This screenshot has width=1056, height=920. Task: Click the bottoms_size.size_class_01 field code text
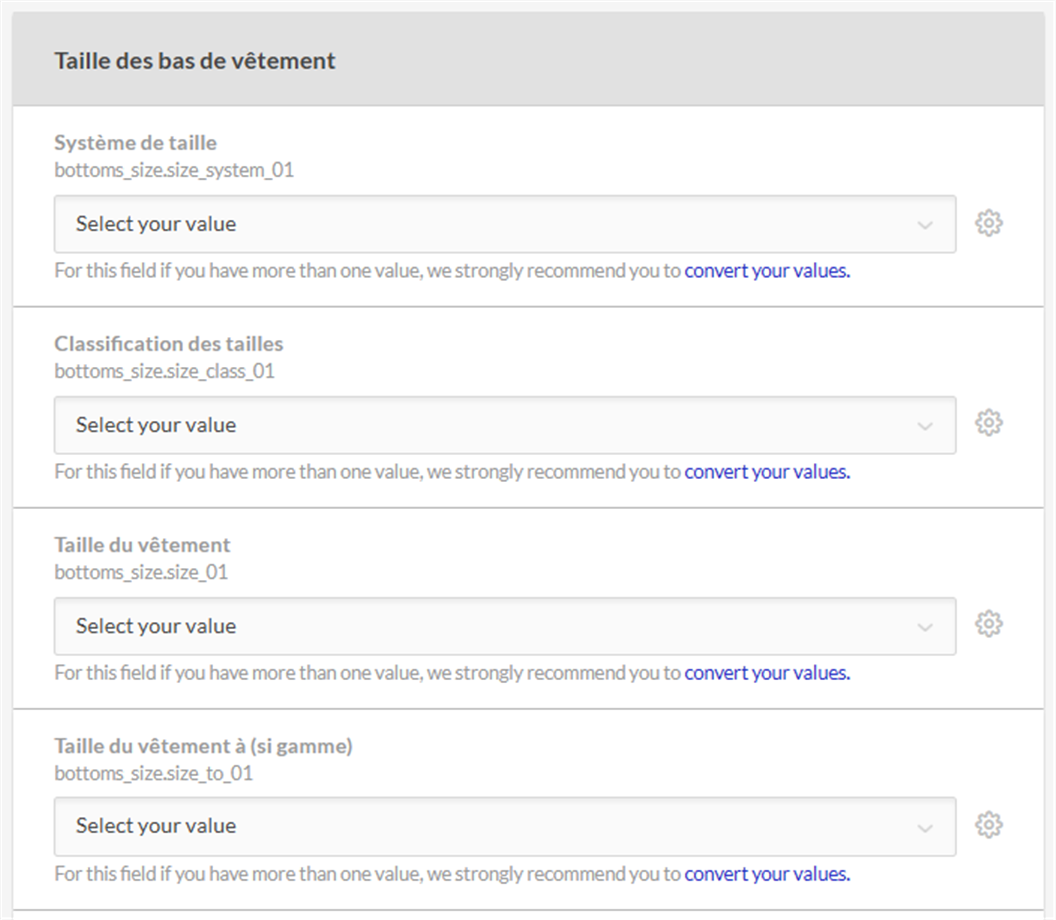(x=164, y=371)
